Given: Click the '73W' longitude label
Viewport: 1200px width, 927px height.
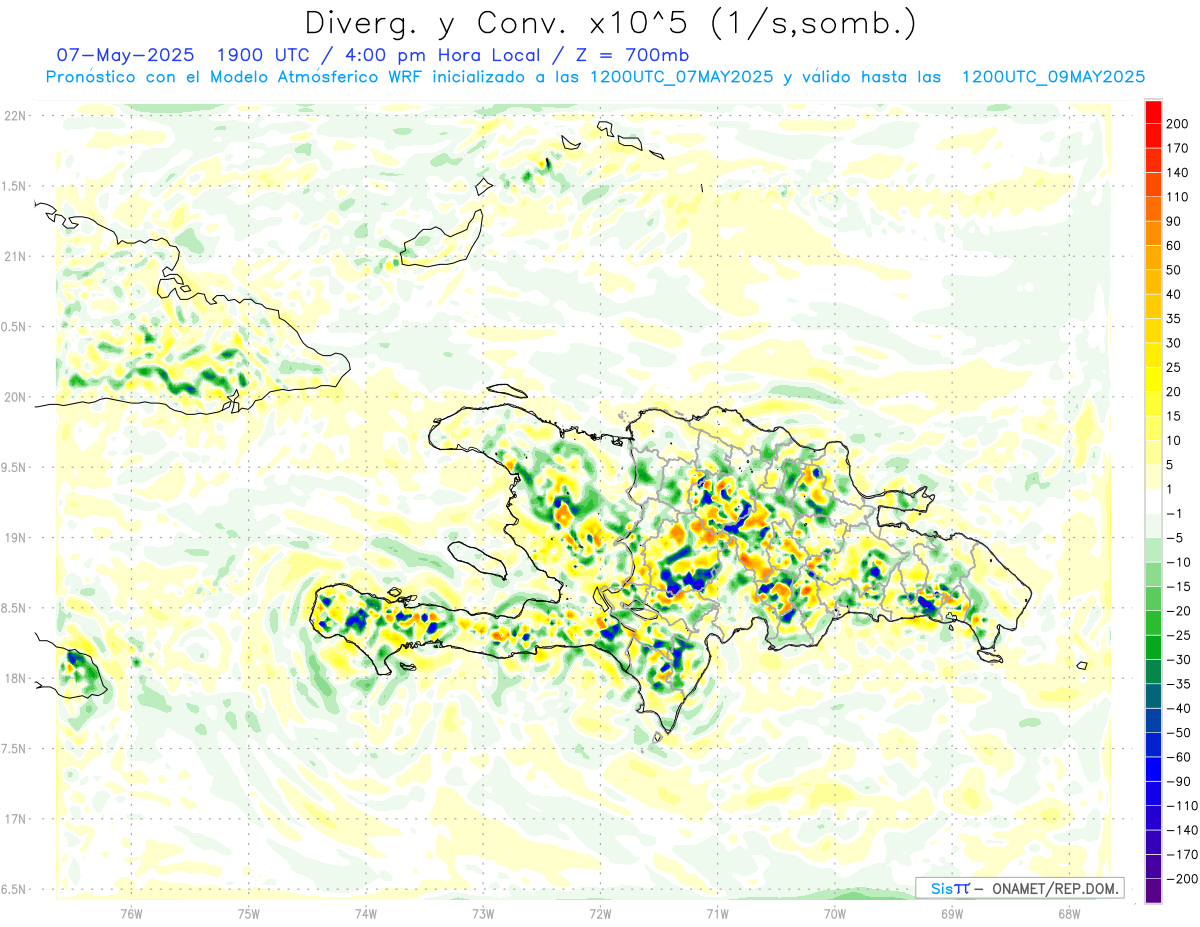Looking at the screenshot, I should [x=483, y=914].
